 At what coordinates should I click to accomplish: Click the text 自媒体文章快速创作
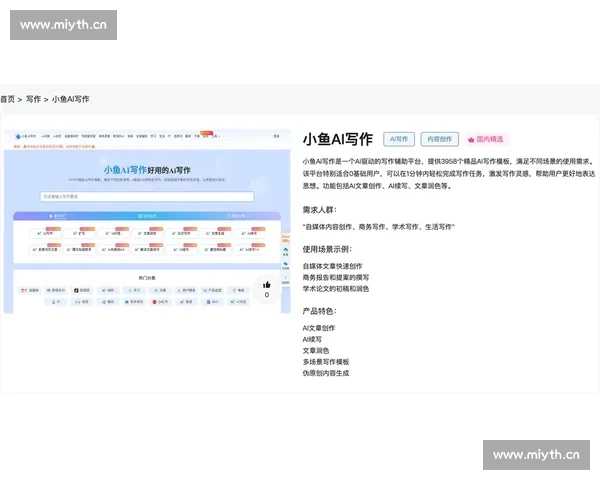pyautogui.click(x=332, y=266)
